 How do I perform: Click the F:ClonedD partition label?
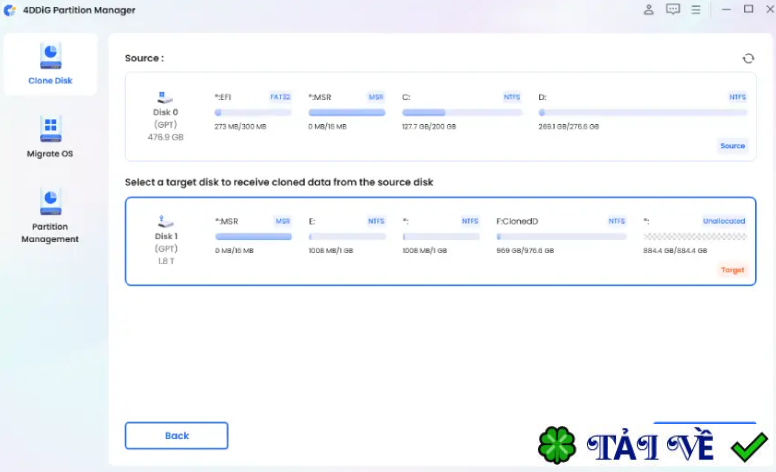pos(517,221)
